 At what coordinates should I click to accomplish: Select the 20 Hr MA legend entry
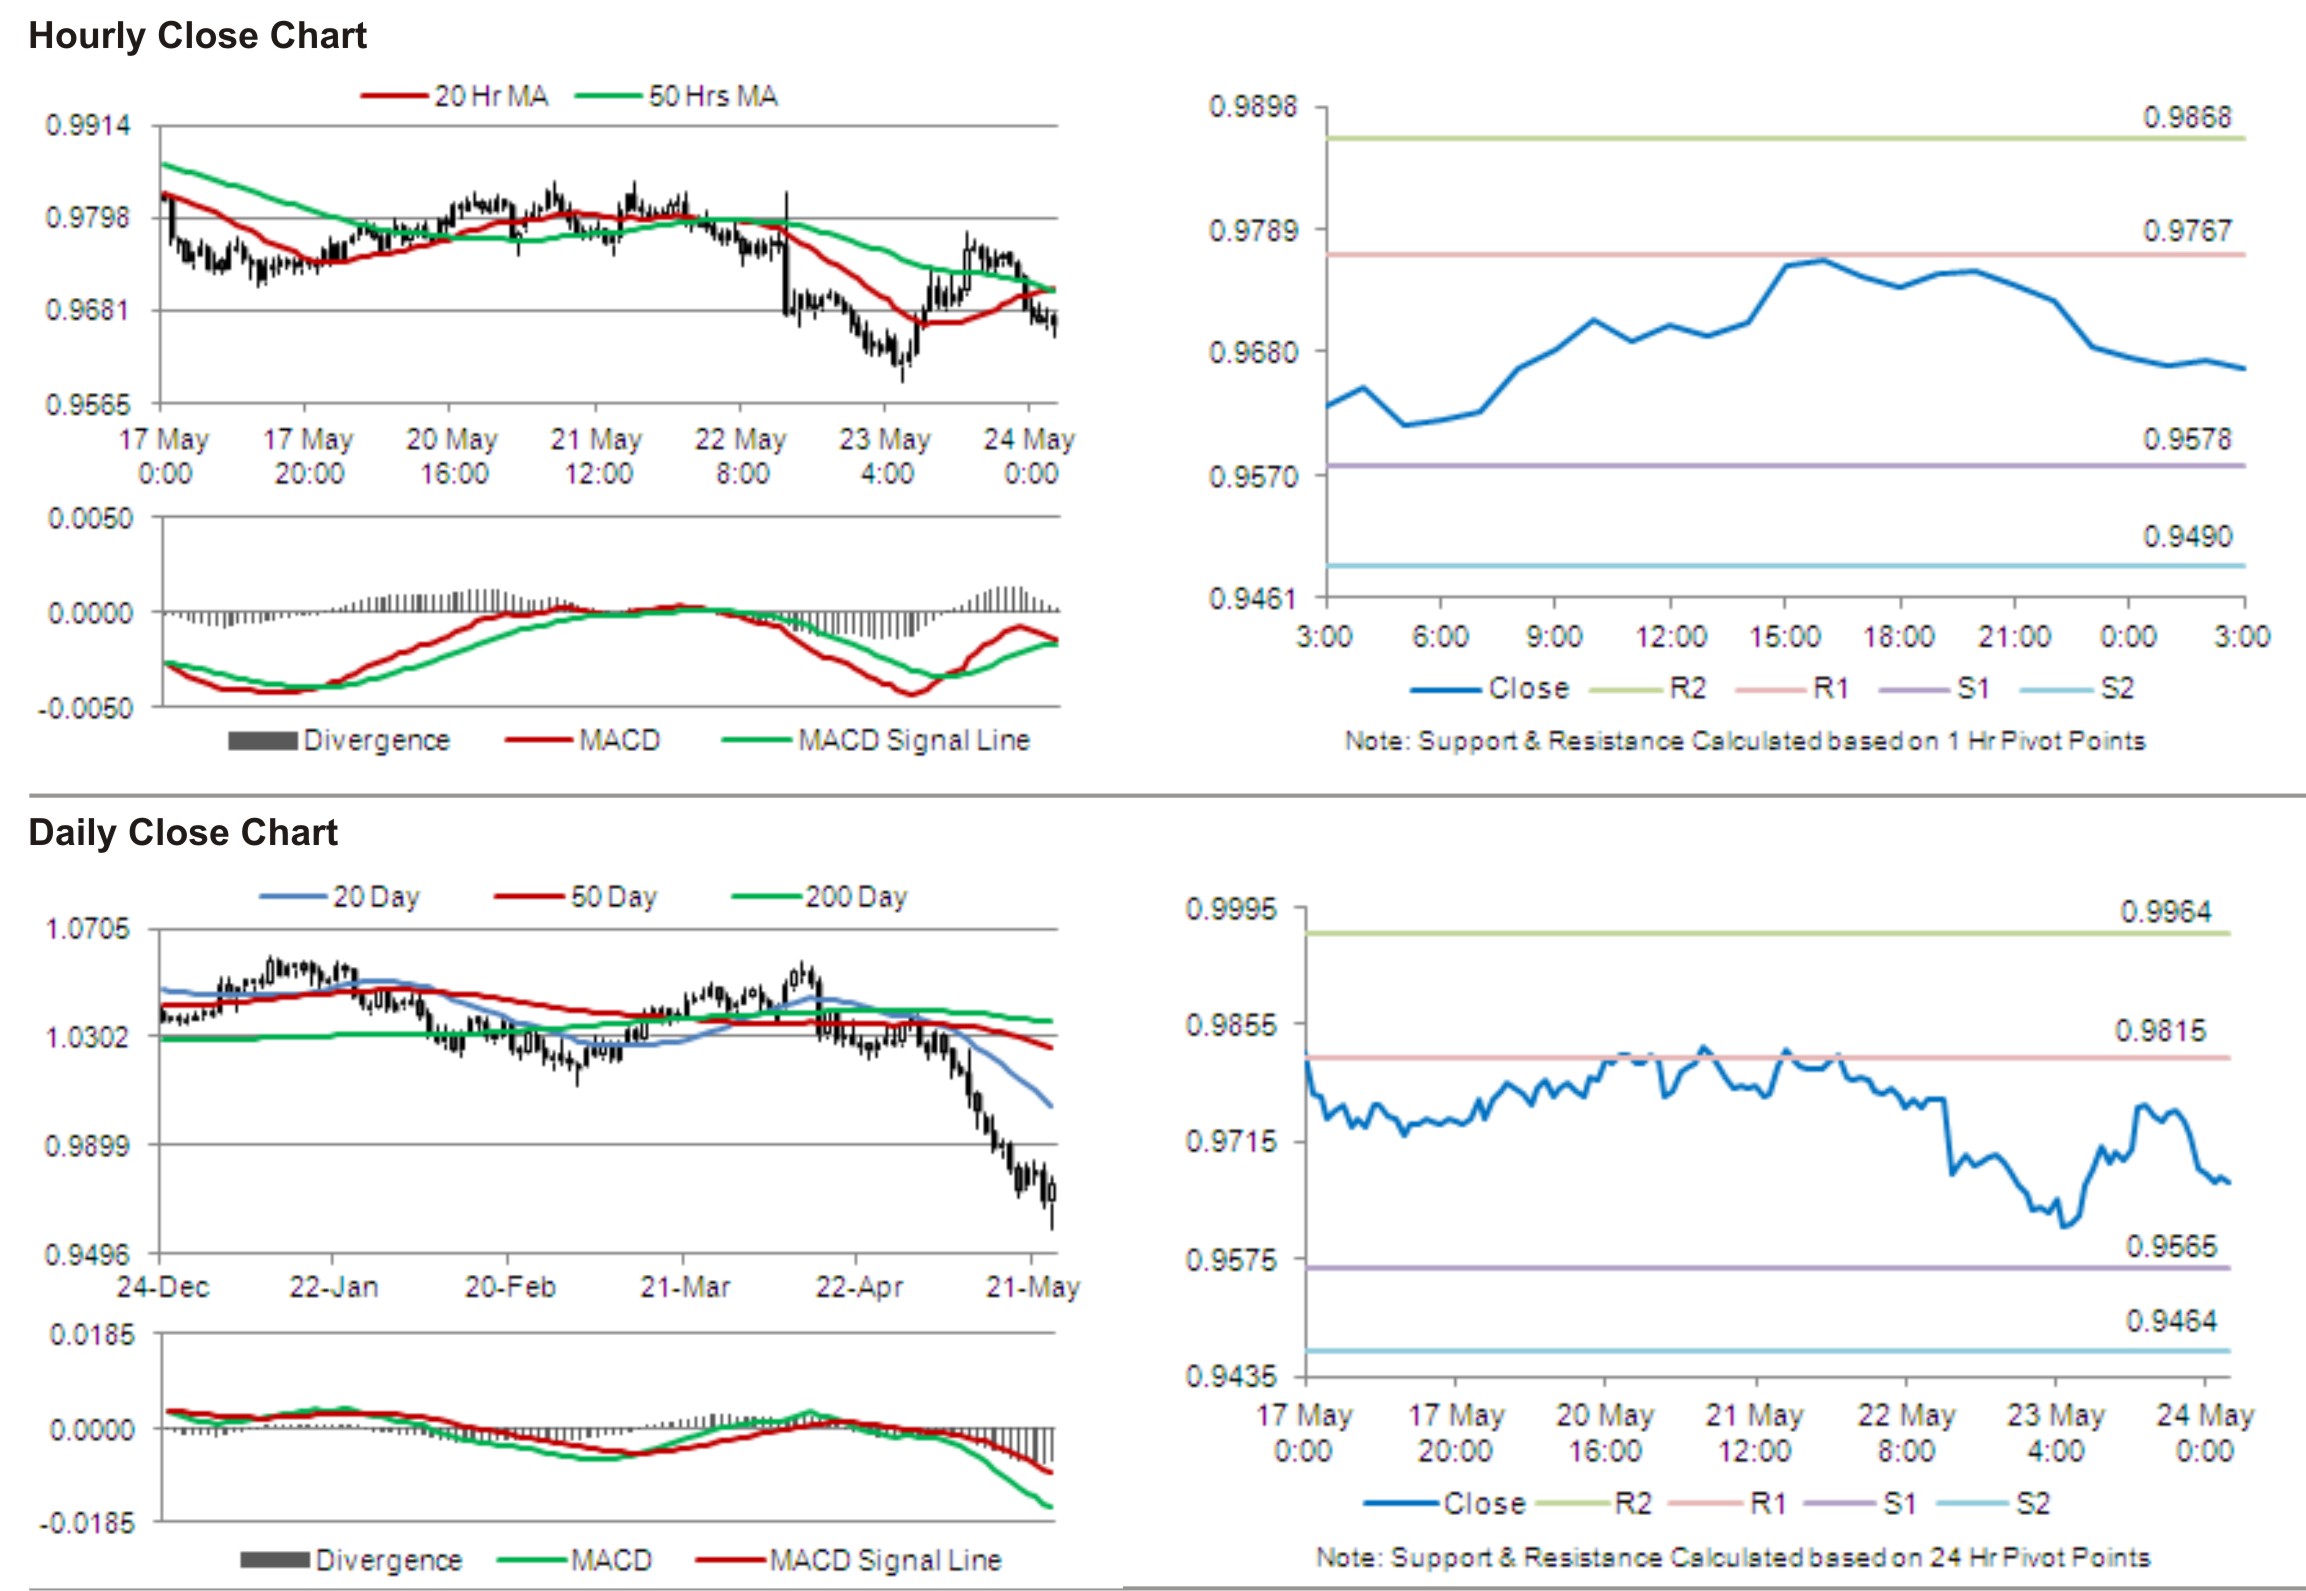coord(455,96)
